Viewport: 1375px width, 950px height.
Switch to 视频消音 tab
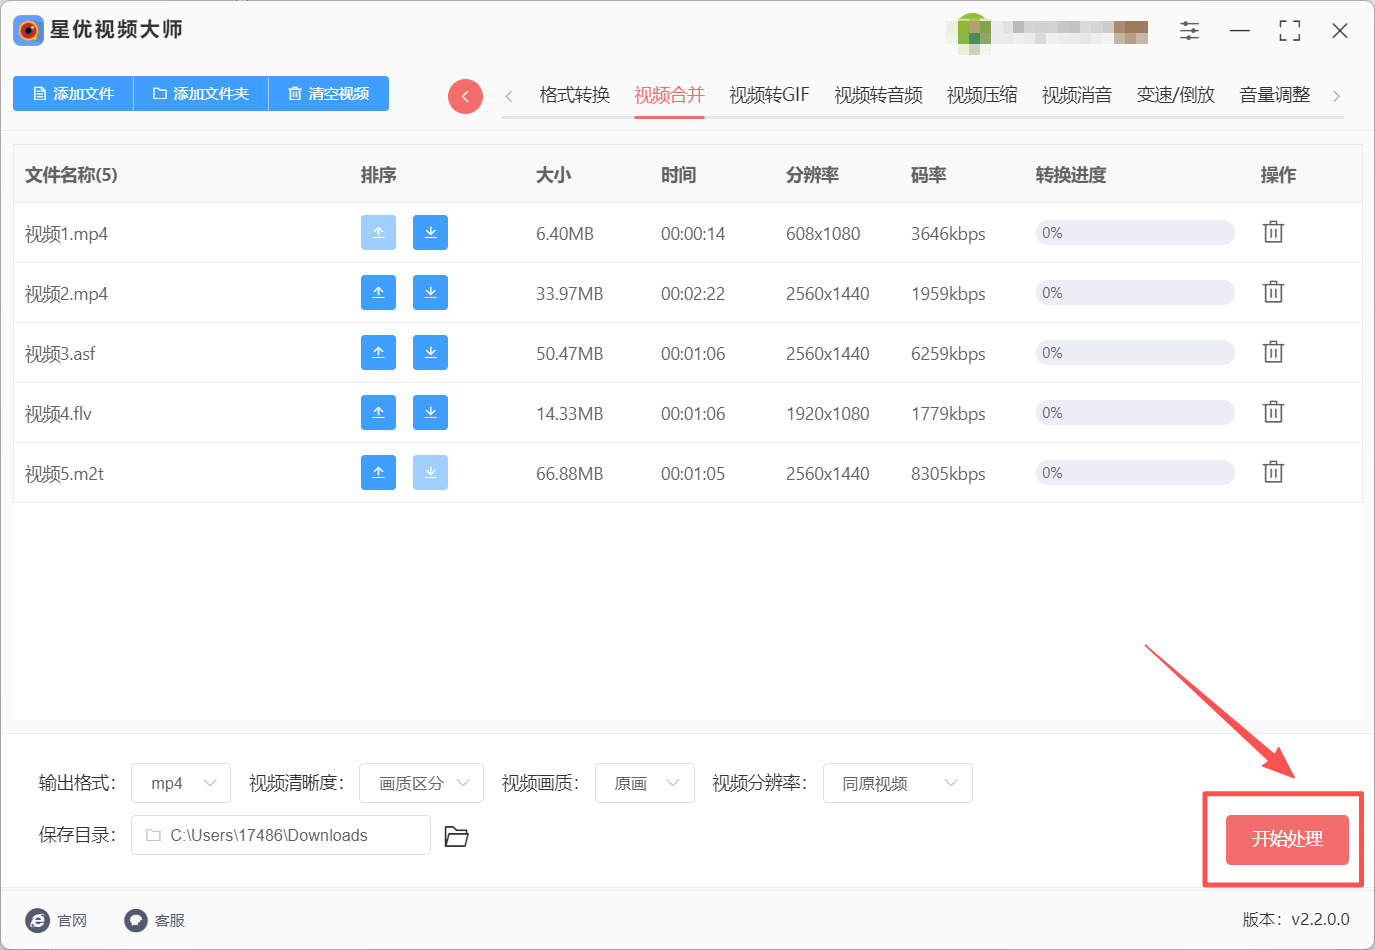[x=1077, y=95]
